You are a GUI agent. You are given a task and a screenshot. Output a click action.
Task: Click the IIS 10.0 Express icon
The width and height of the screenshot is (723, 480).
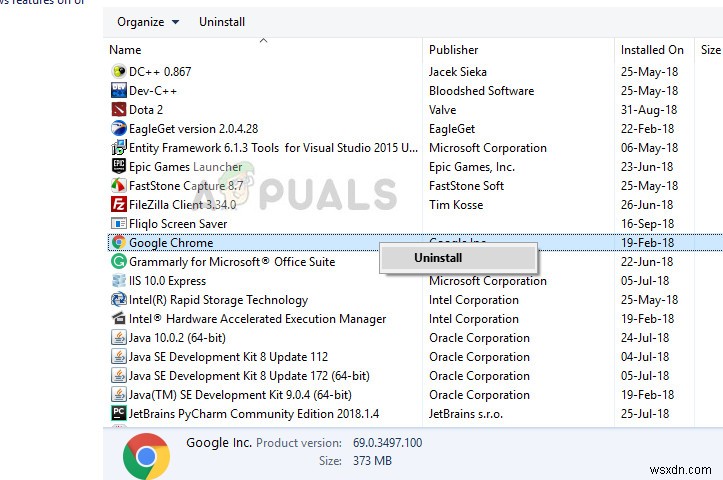[119, 280]
